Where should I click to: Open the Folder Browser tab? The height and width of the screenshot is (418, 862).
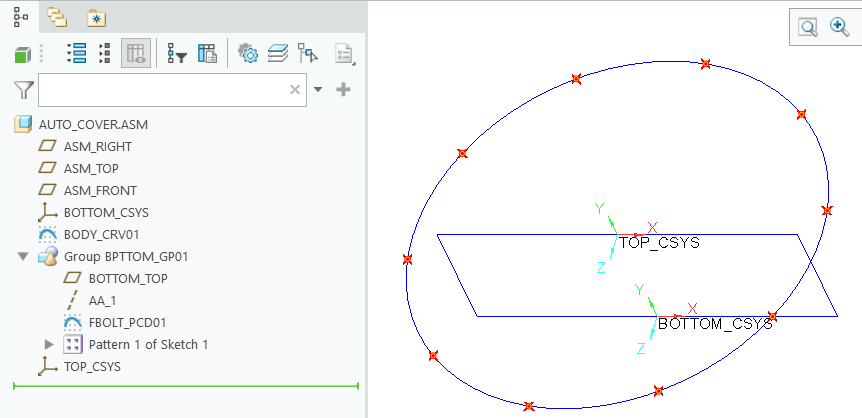57,18
